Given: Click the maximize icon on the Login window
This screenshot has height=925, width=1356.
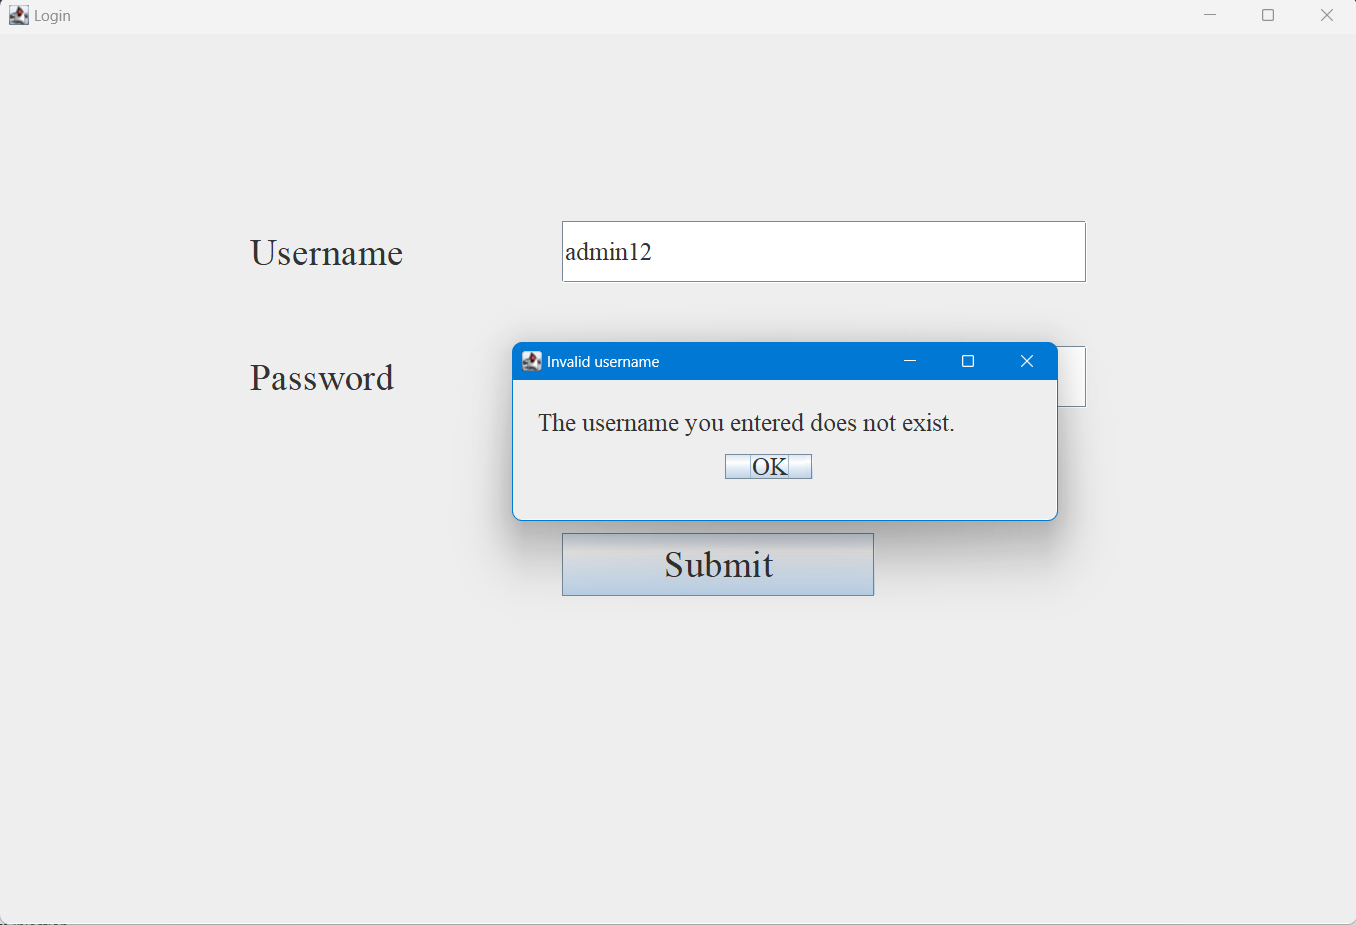Looking at the screenshot, I should point(1268,15).
